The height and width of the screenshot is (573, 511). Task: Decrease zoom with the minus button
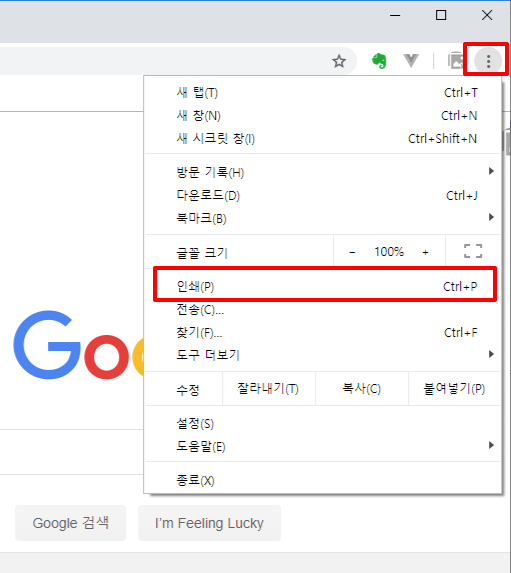(352, 252)
